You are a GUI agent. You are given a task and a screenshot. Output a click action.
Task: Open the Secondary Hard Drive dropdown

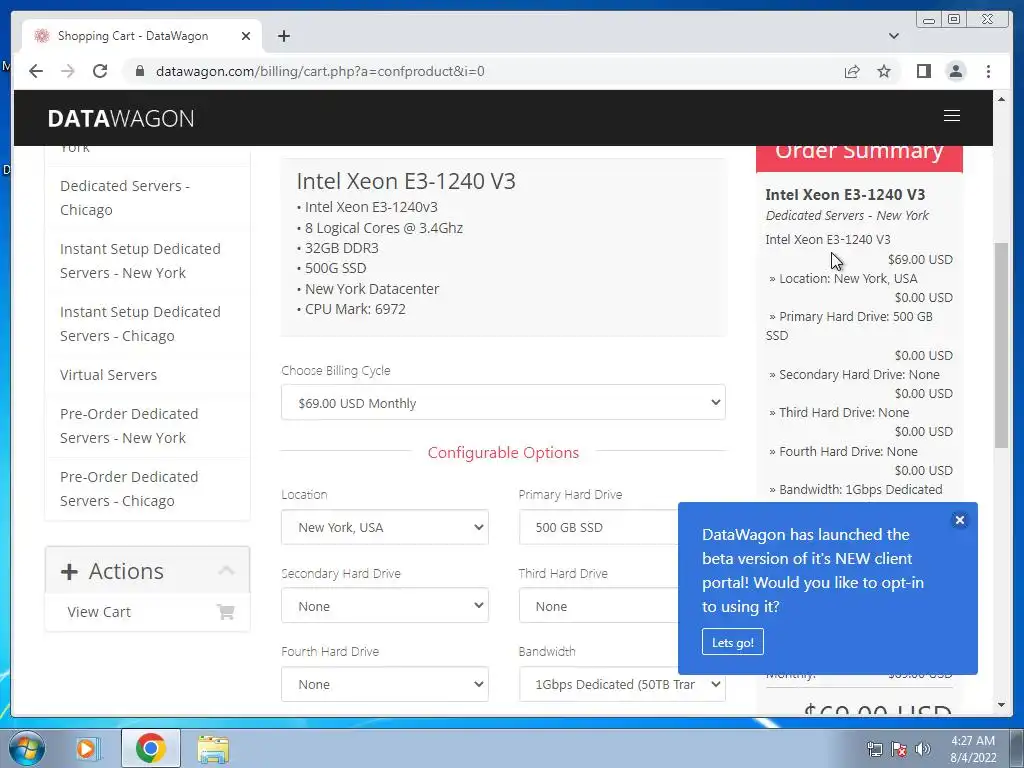coord(385,606)
